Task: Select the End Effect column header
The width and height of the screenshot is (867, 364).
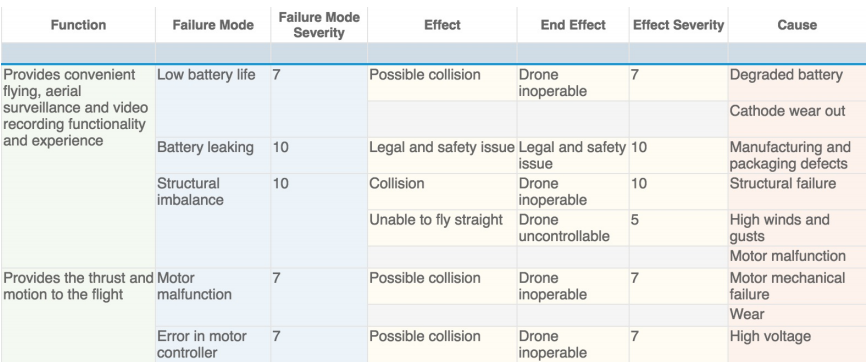Action: (x=573, y=25)
